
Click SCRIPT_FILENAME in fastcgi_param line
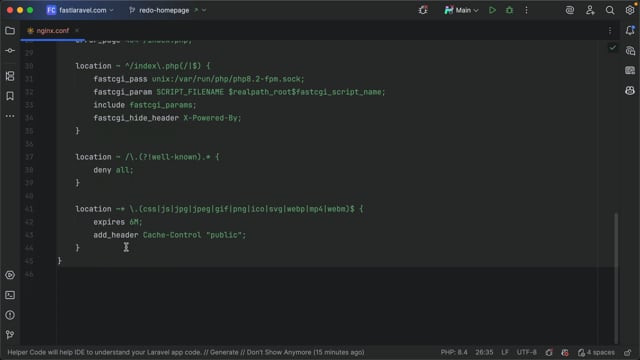190,92
